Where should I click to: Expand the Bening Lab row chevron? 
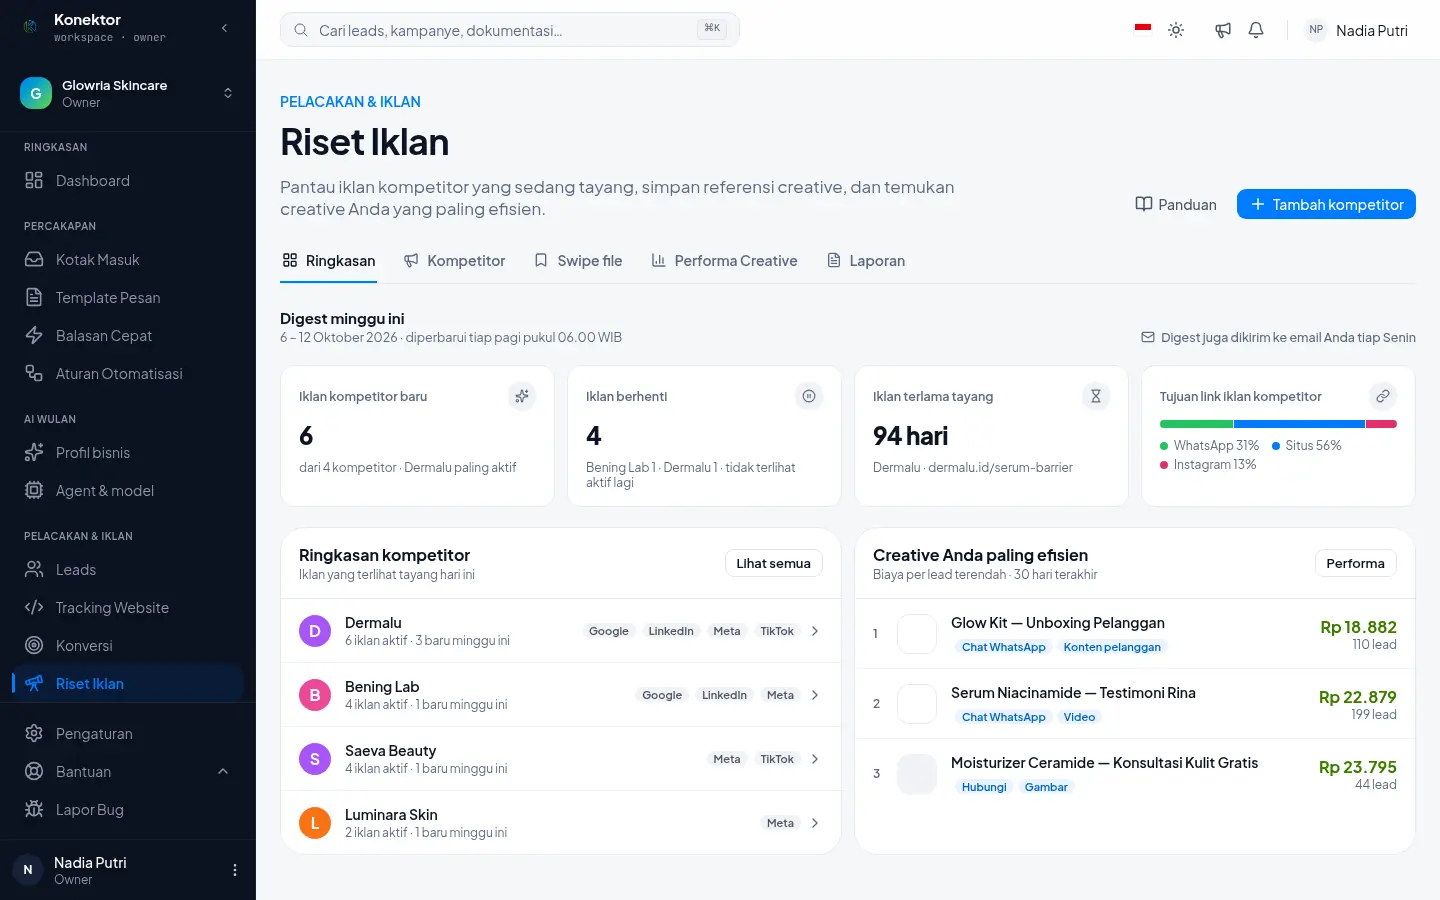coord(815,695)
